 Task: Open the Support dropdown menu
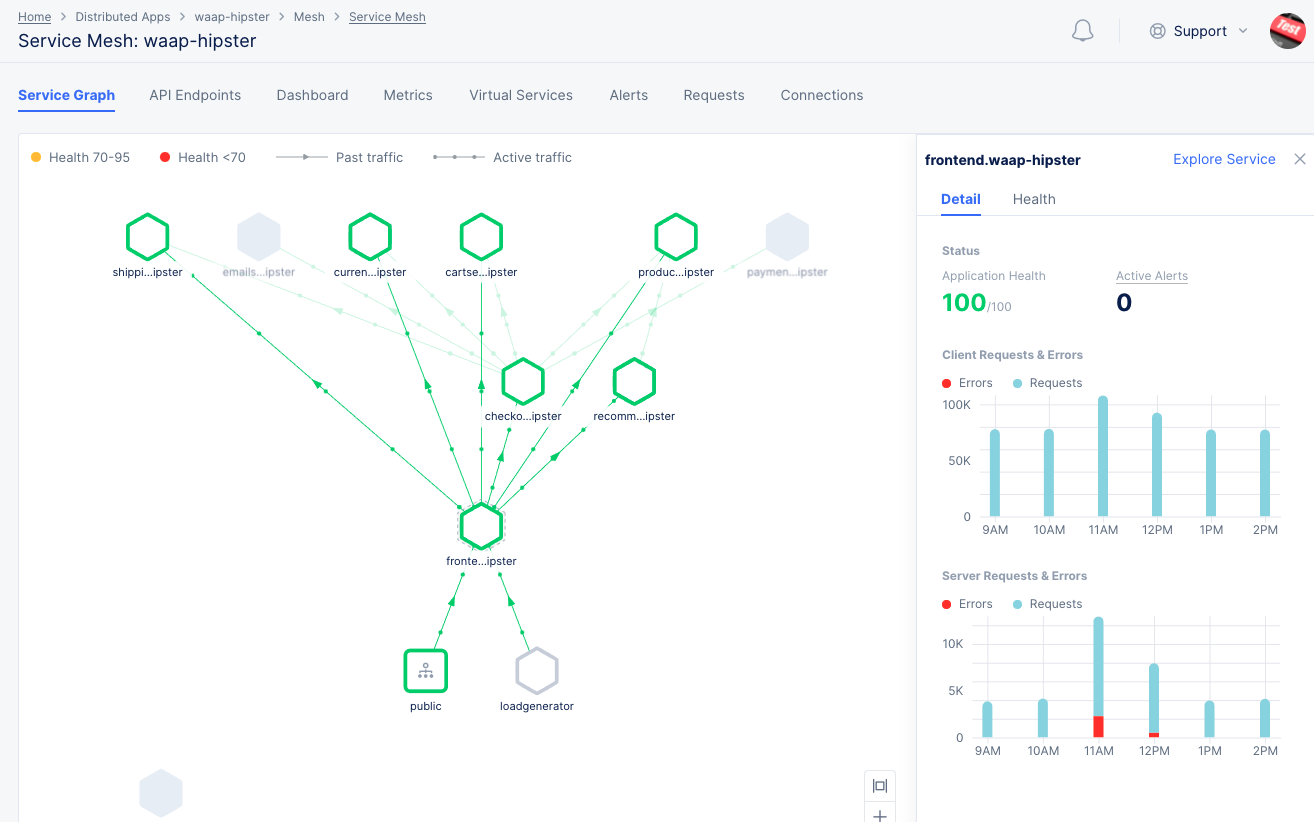point(1199,31)
